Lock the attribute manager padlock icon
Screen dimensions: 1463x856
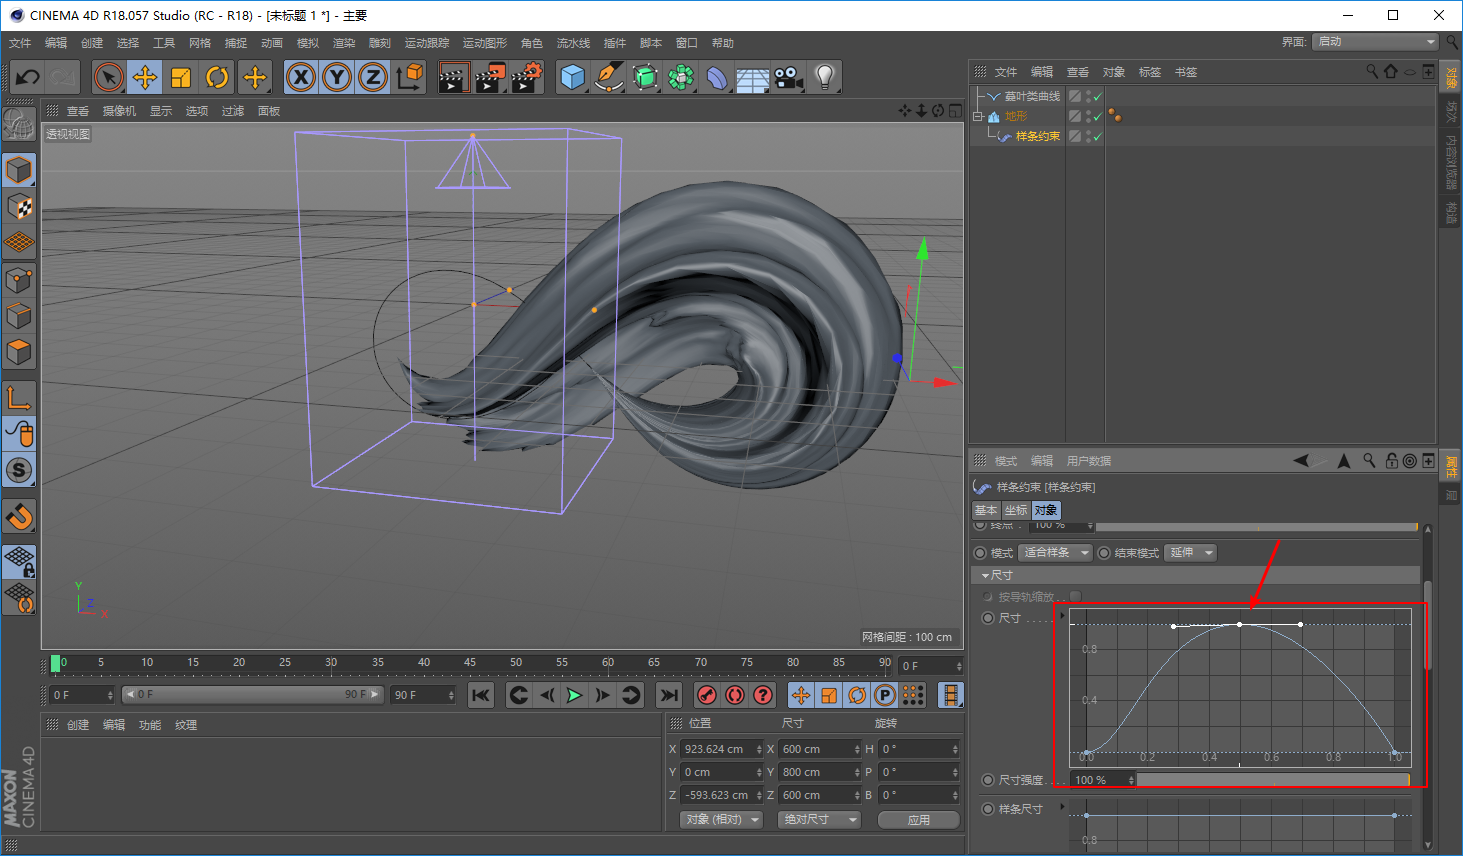[1392, 461]
